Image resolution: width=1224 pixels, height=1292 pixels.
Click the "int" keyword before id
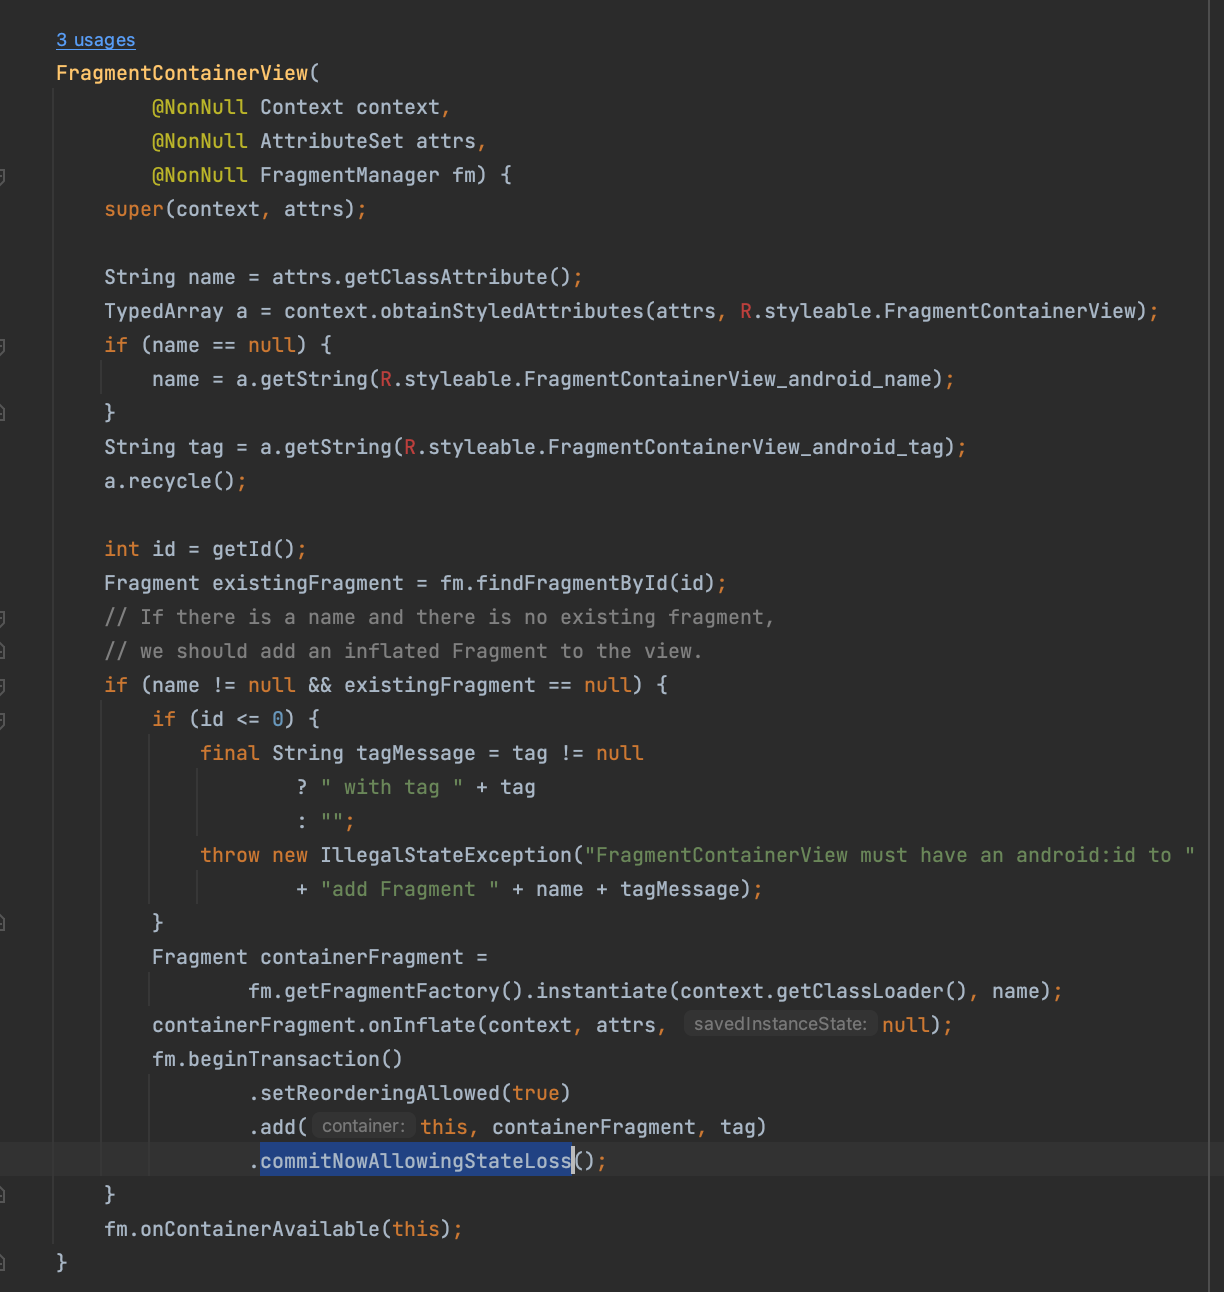pyautogui.click(x=122, y=549)
